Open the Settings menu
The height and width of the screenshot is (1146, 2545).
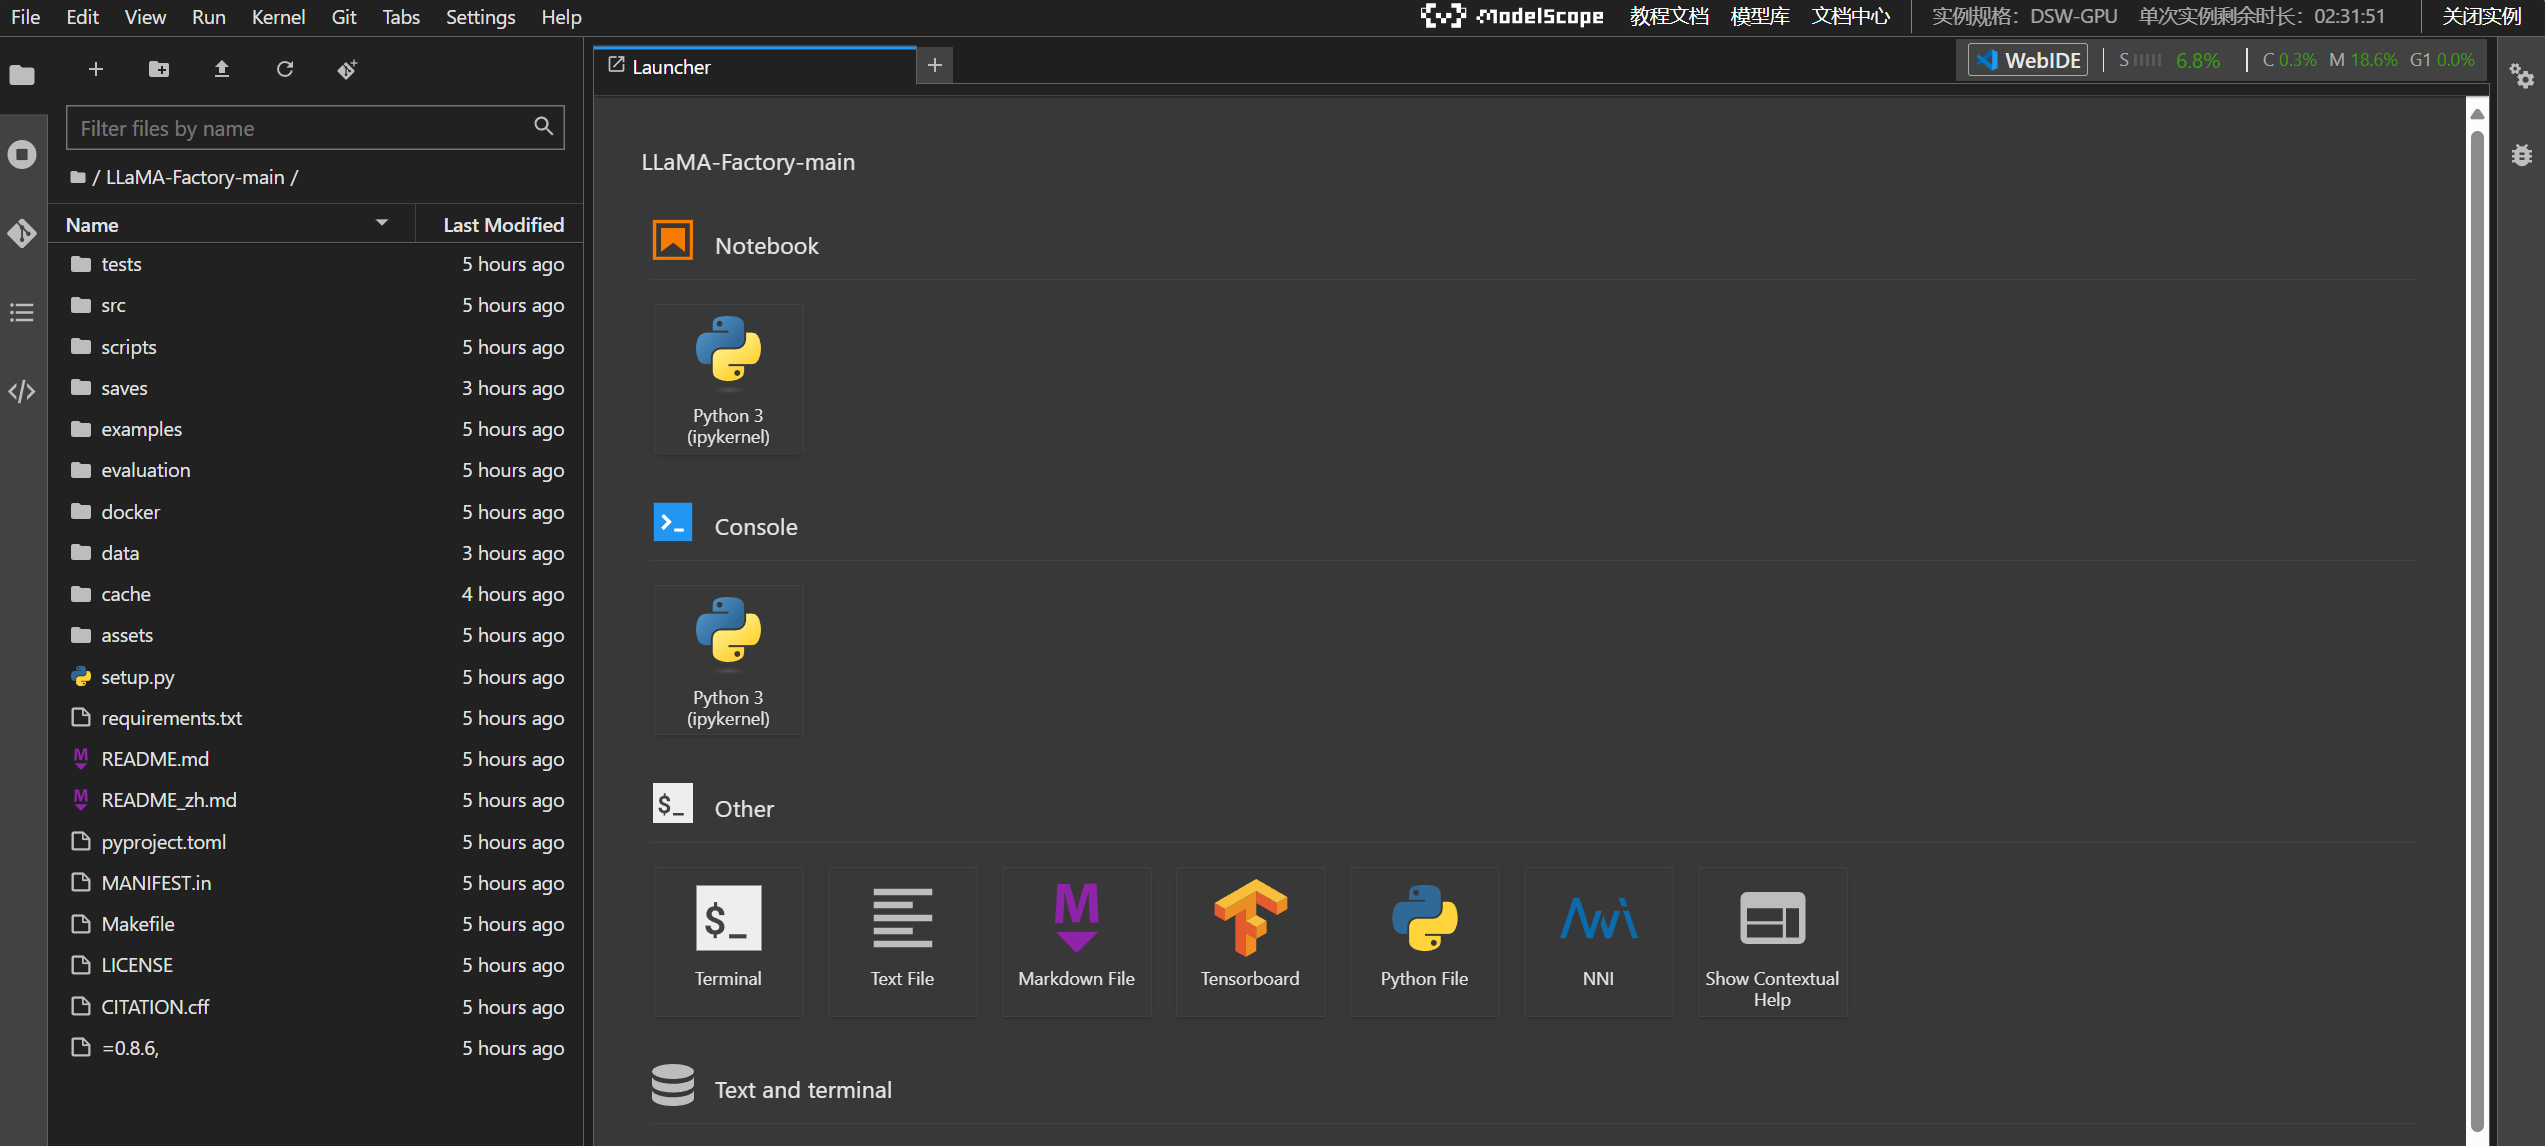pos(480,17)
